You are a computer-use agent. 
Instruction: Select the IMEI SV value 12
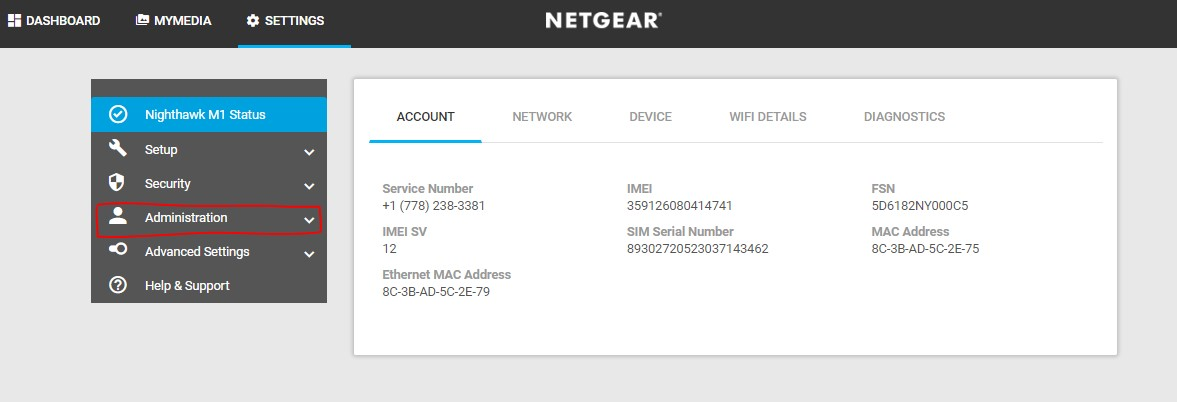pyautogui.click(x=390, y=248)
